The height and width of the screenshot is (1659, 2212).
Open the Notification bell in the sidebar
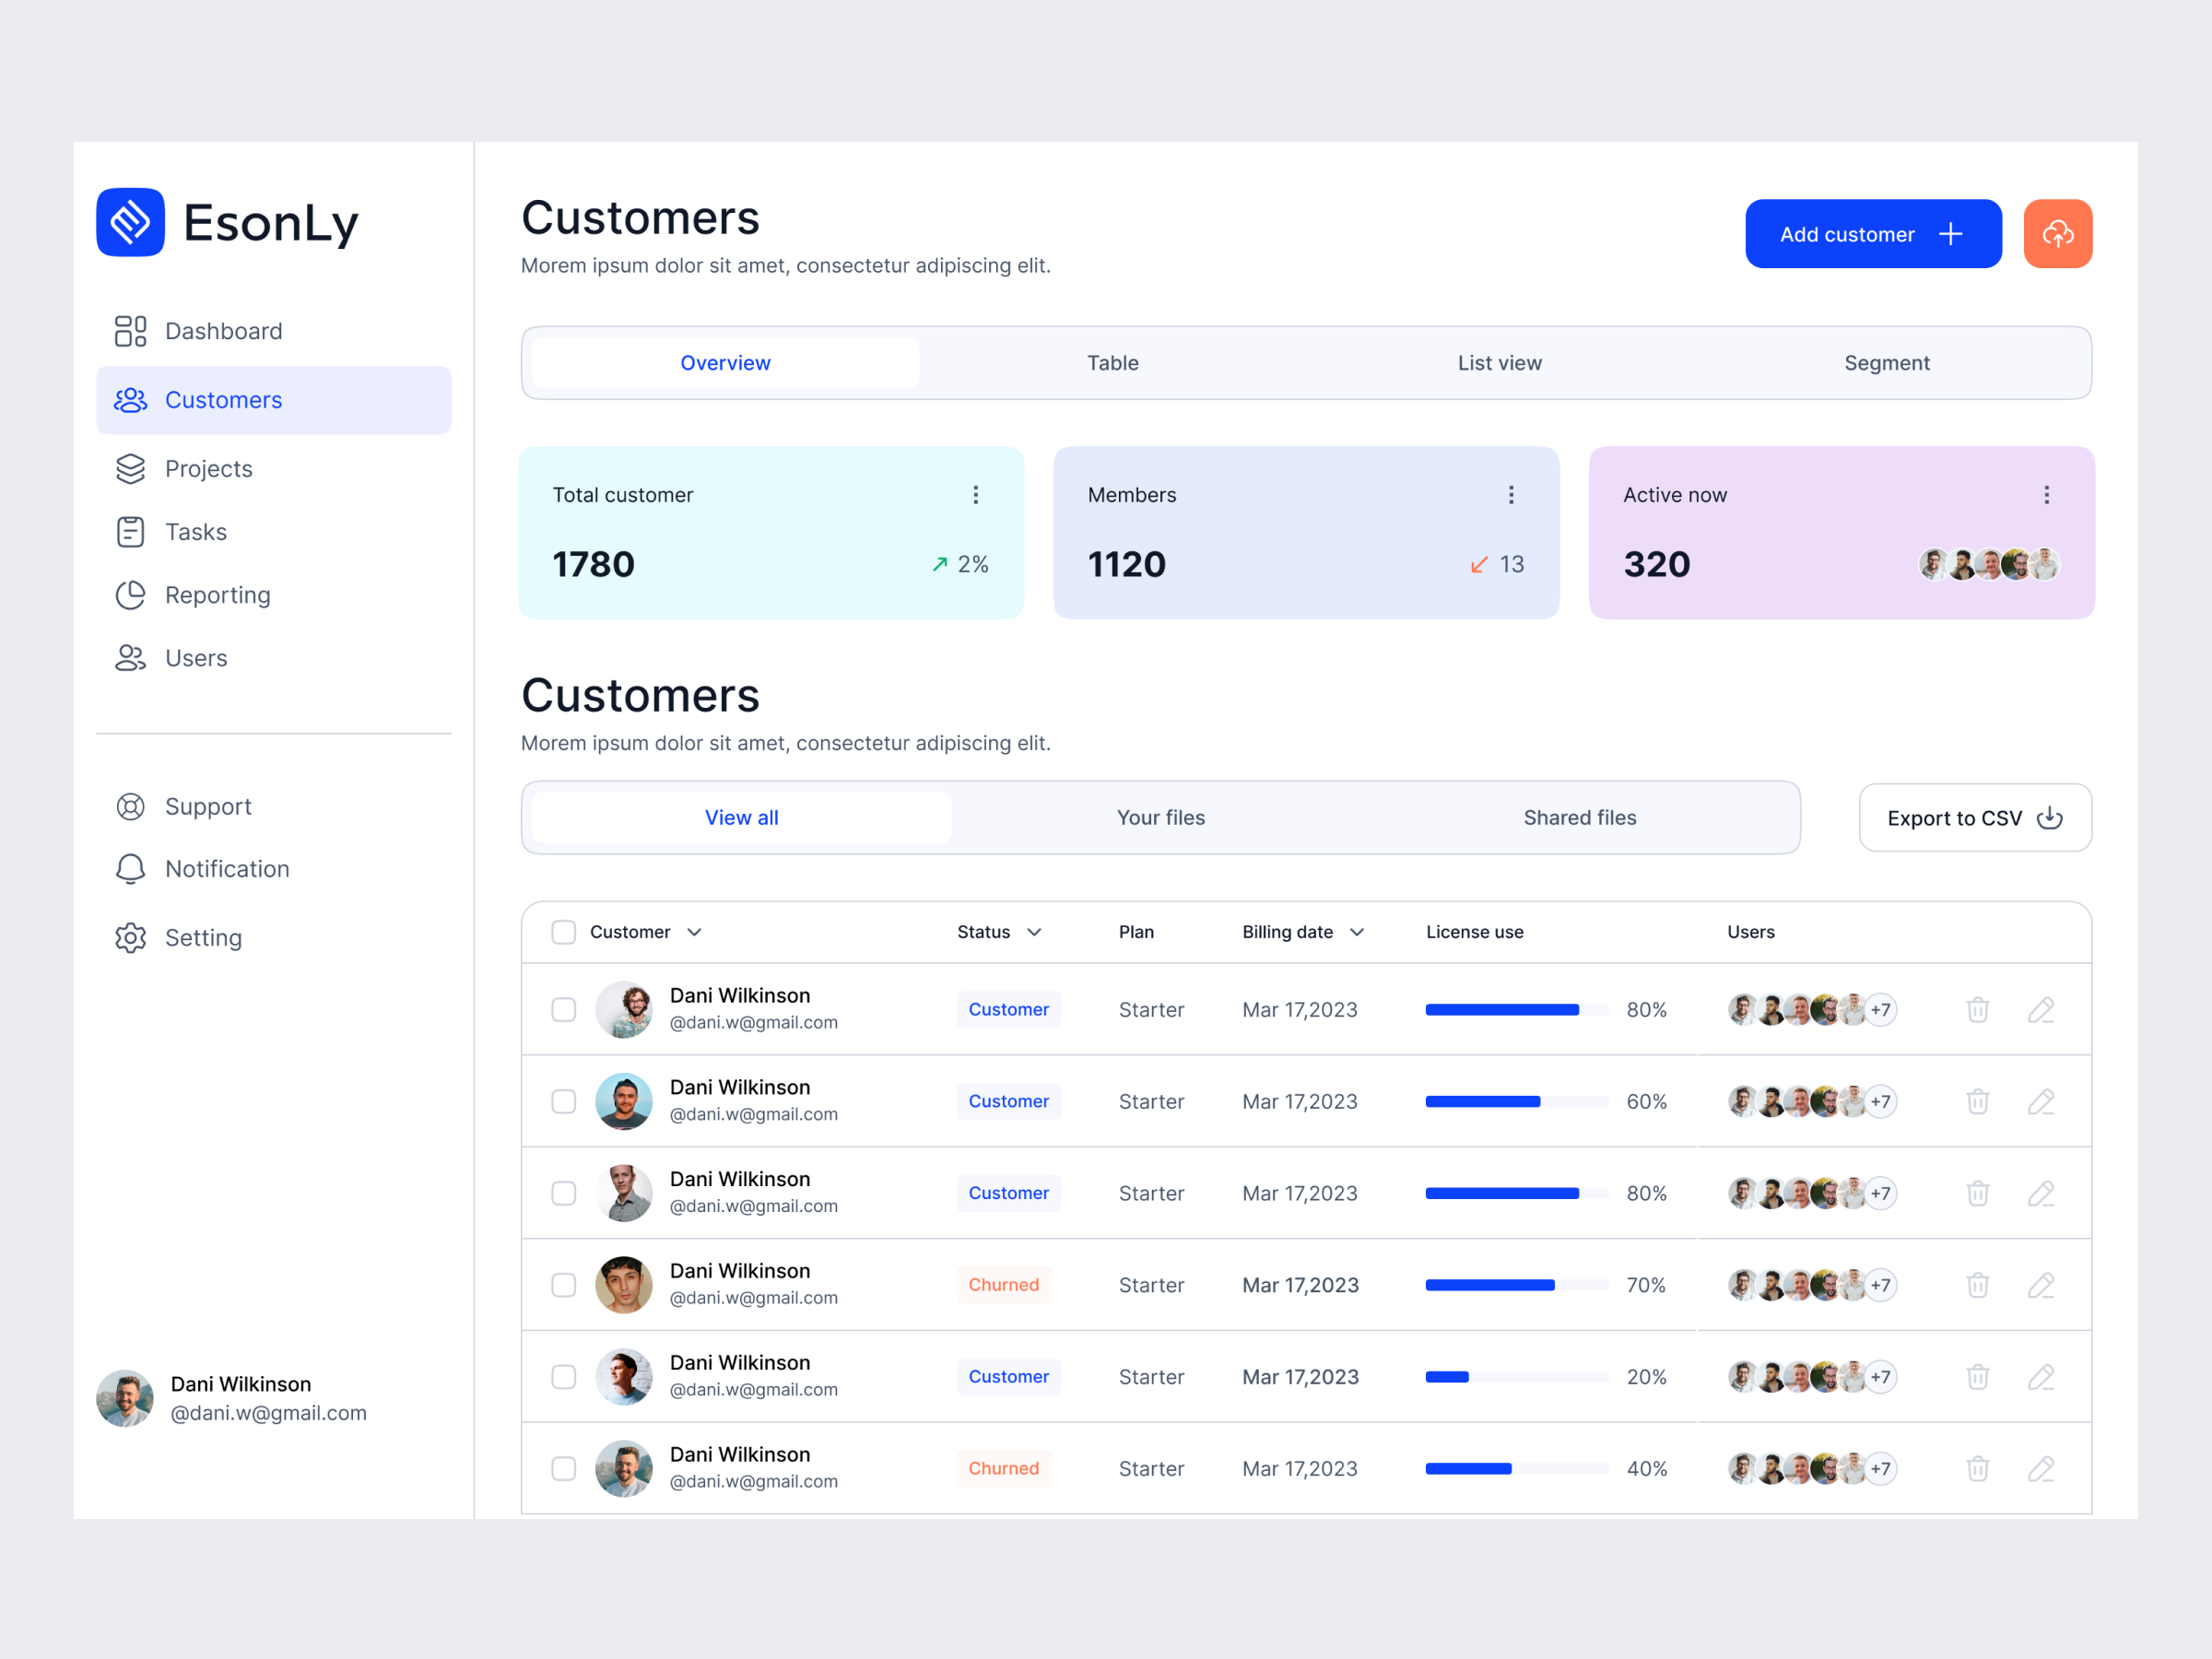click(130, 868)
